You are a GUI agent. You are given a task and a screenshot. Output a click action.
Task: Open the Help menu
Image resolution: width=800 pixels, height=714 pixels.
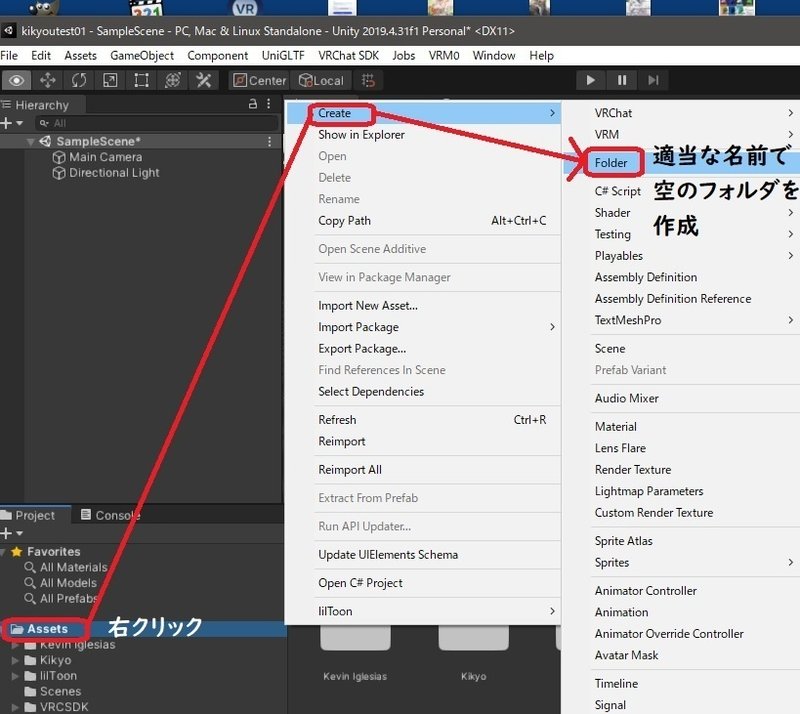(x=541, y=55)
